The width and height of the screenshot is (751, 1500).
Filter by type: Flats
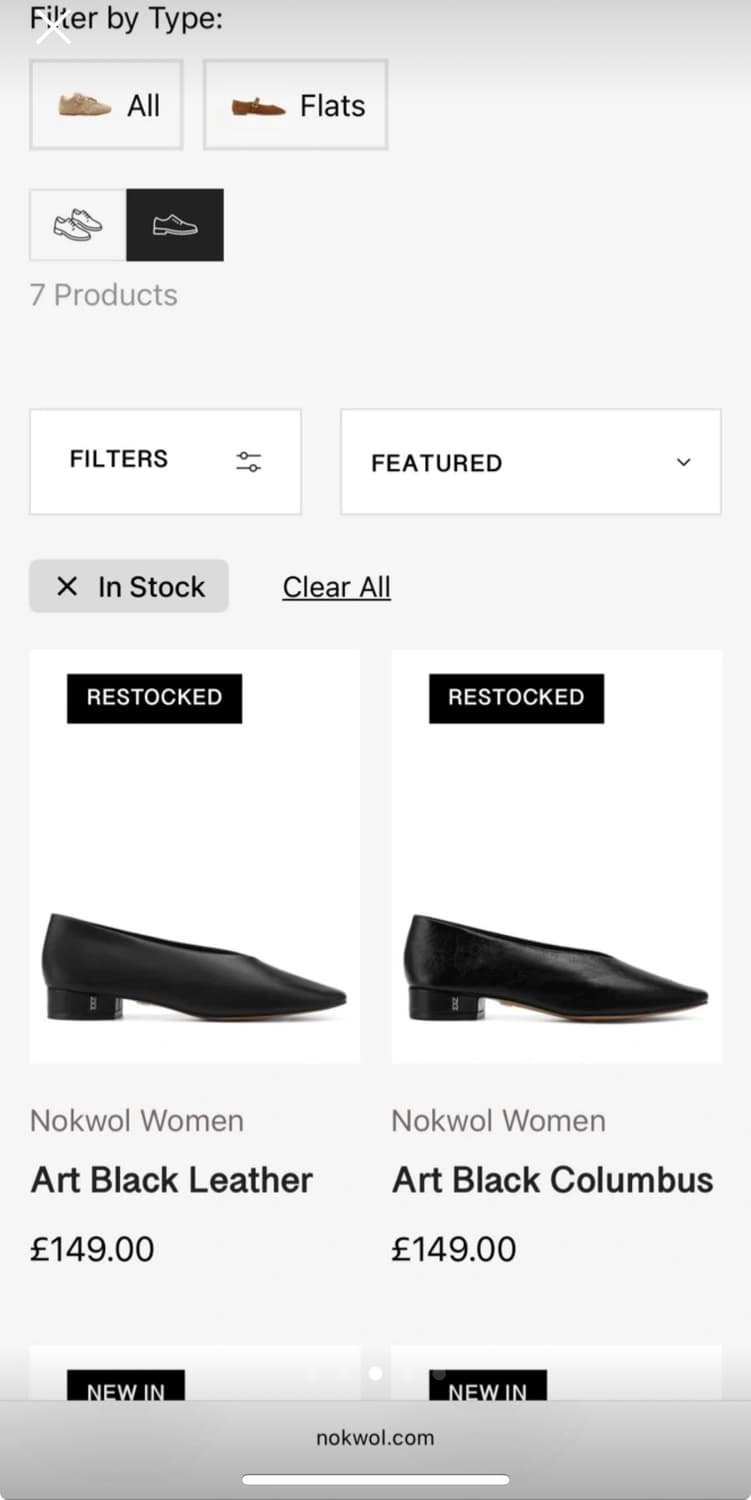[x=296, y=105]
